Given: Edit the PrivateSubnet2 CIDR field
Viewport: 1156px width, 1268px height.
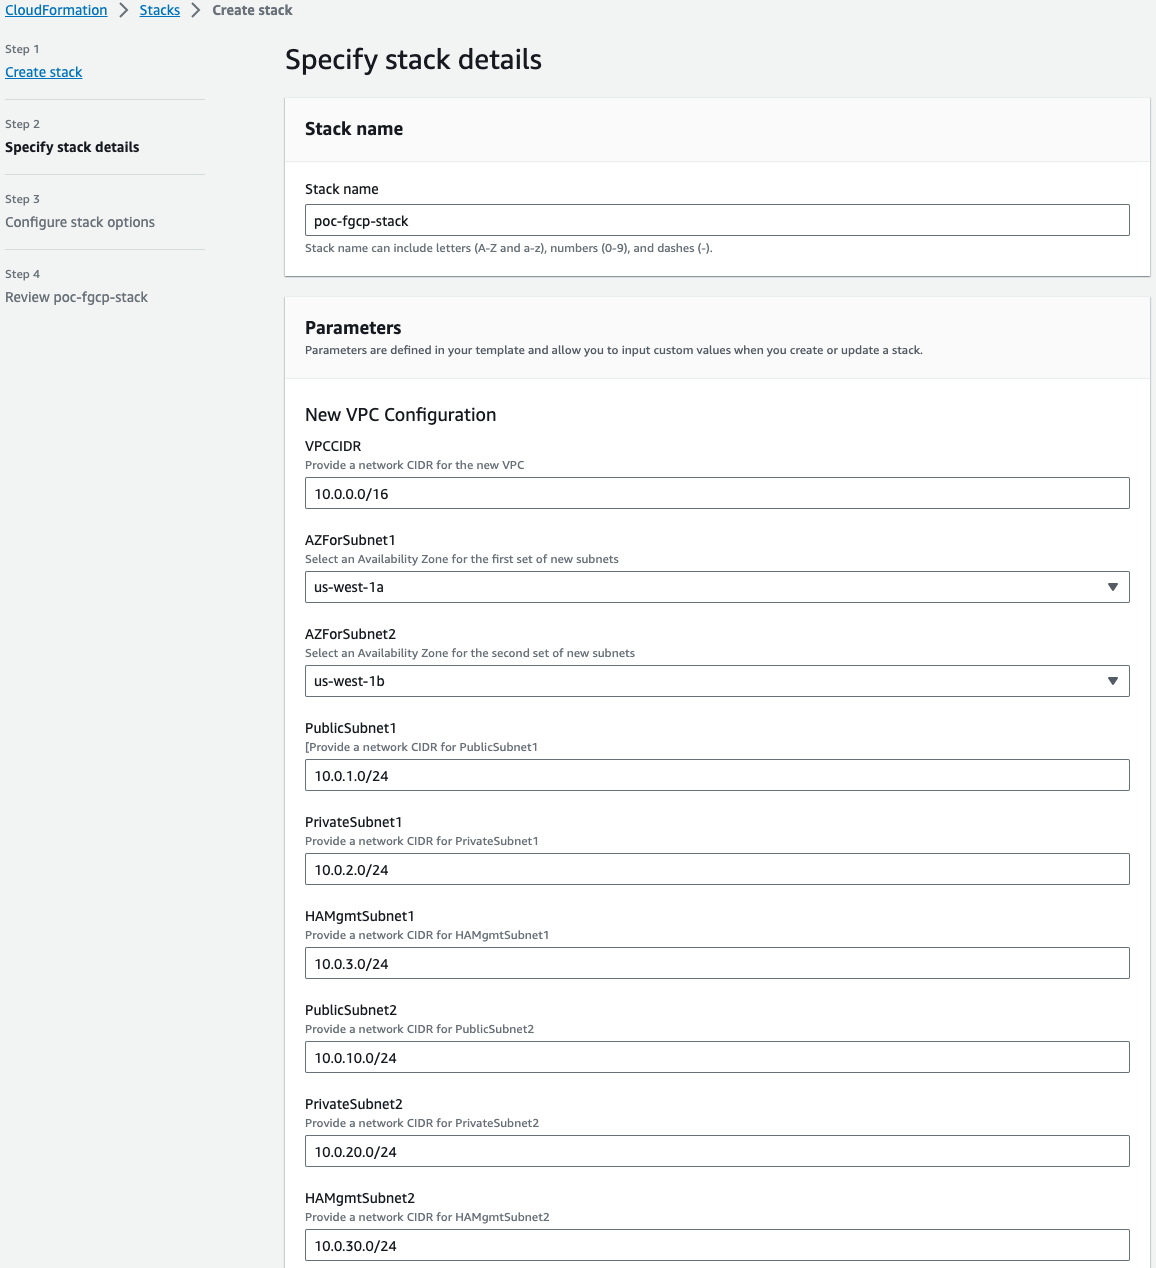Looking at the screenshot, I should click(717, 1151).
